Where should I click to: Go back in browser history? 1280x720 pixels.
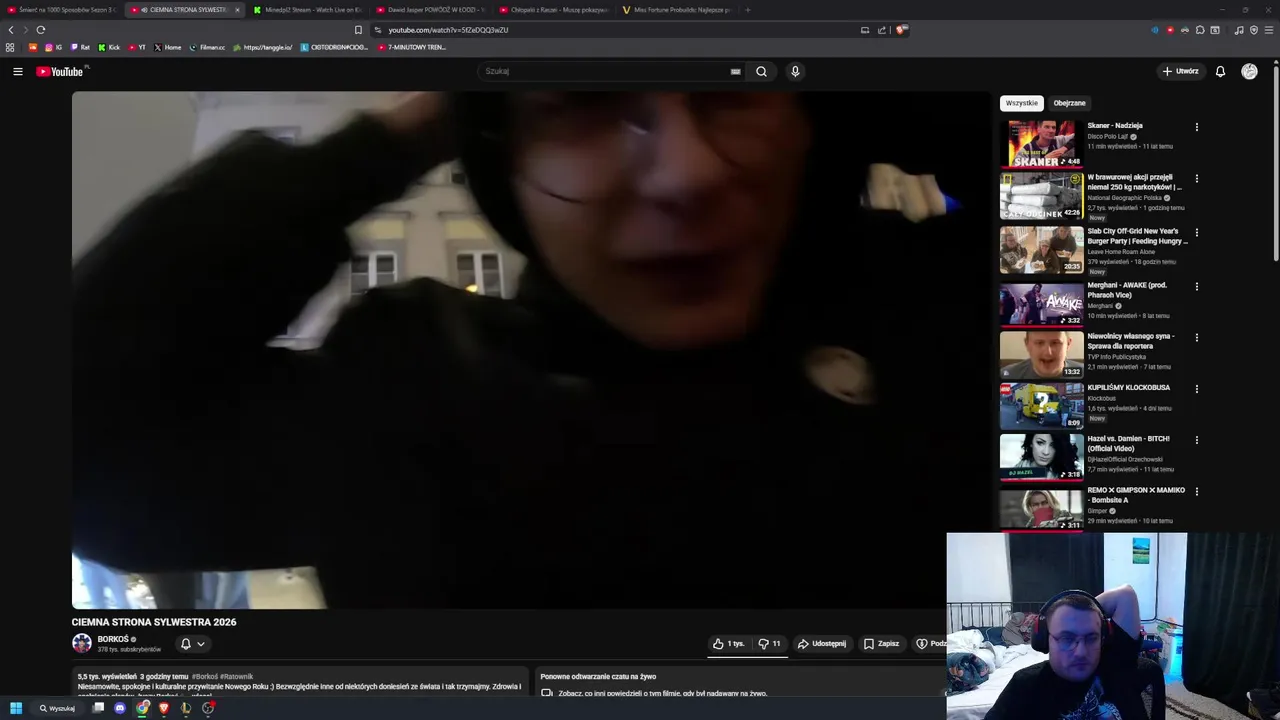(x=11, y=30)
